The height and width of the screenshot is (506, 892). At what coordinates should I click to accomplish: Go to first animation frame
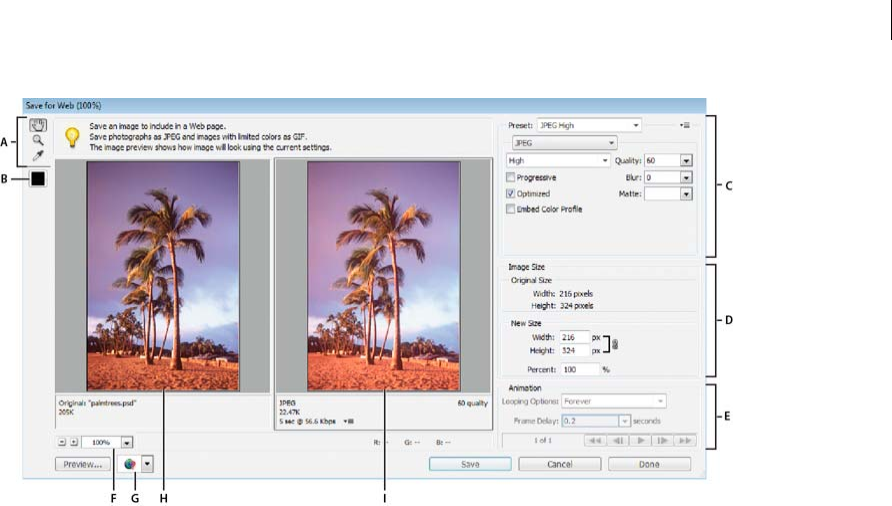595,441
